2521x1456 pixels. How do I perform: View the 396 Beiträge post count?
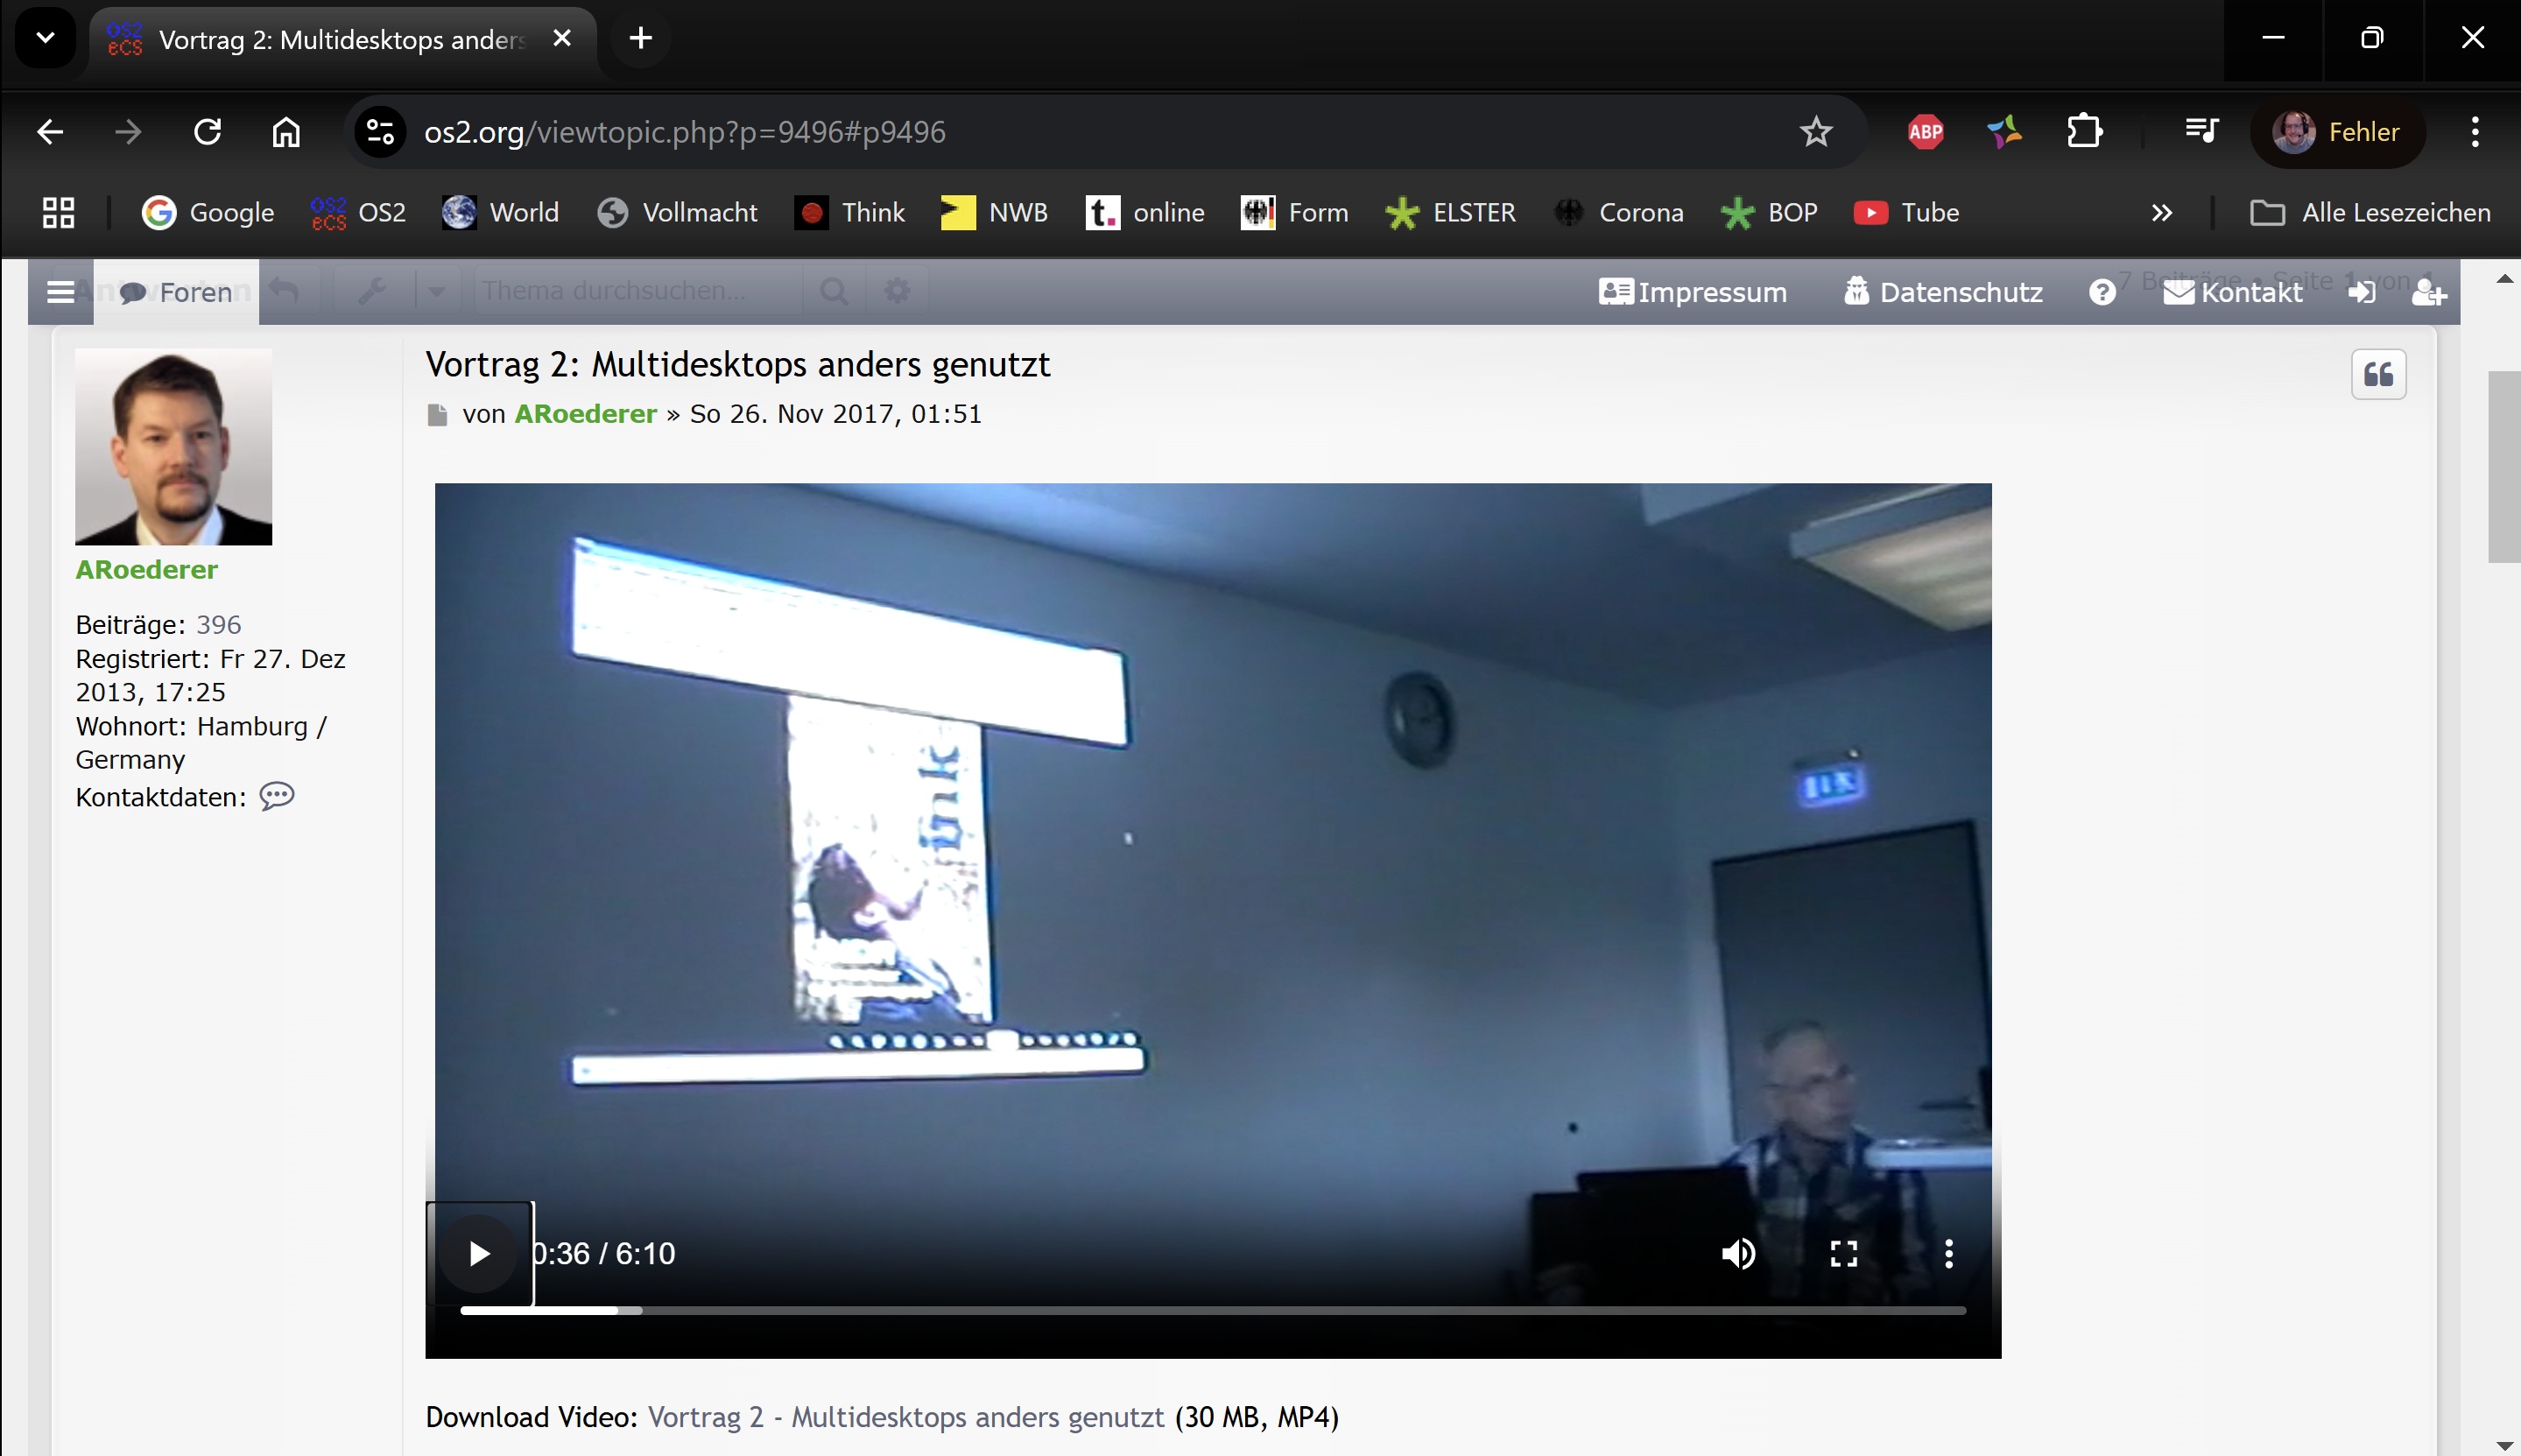(219, 625)
